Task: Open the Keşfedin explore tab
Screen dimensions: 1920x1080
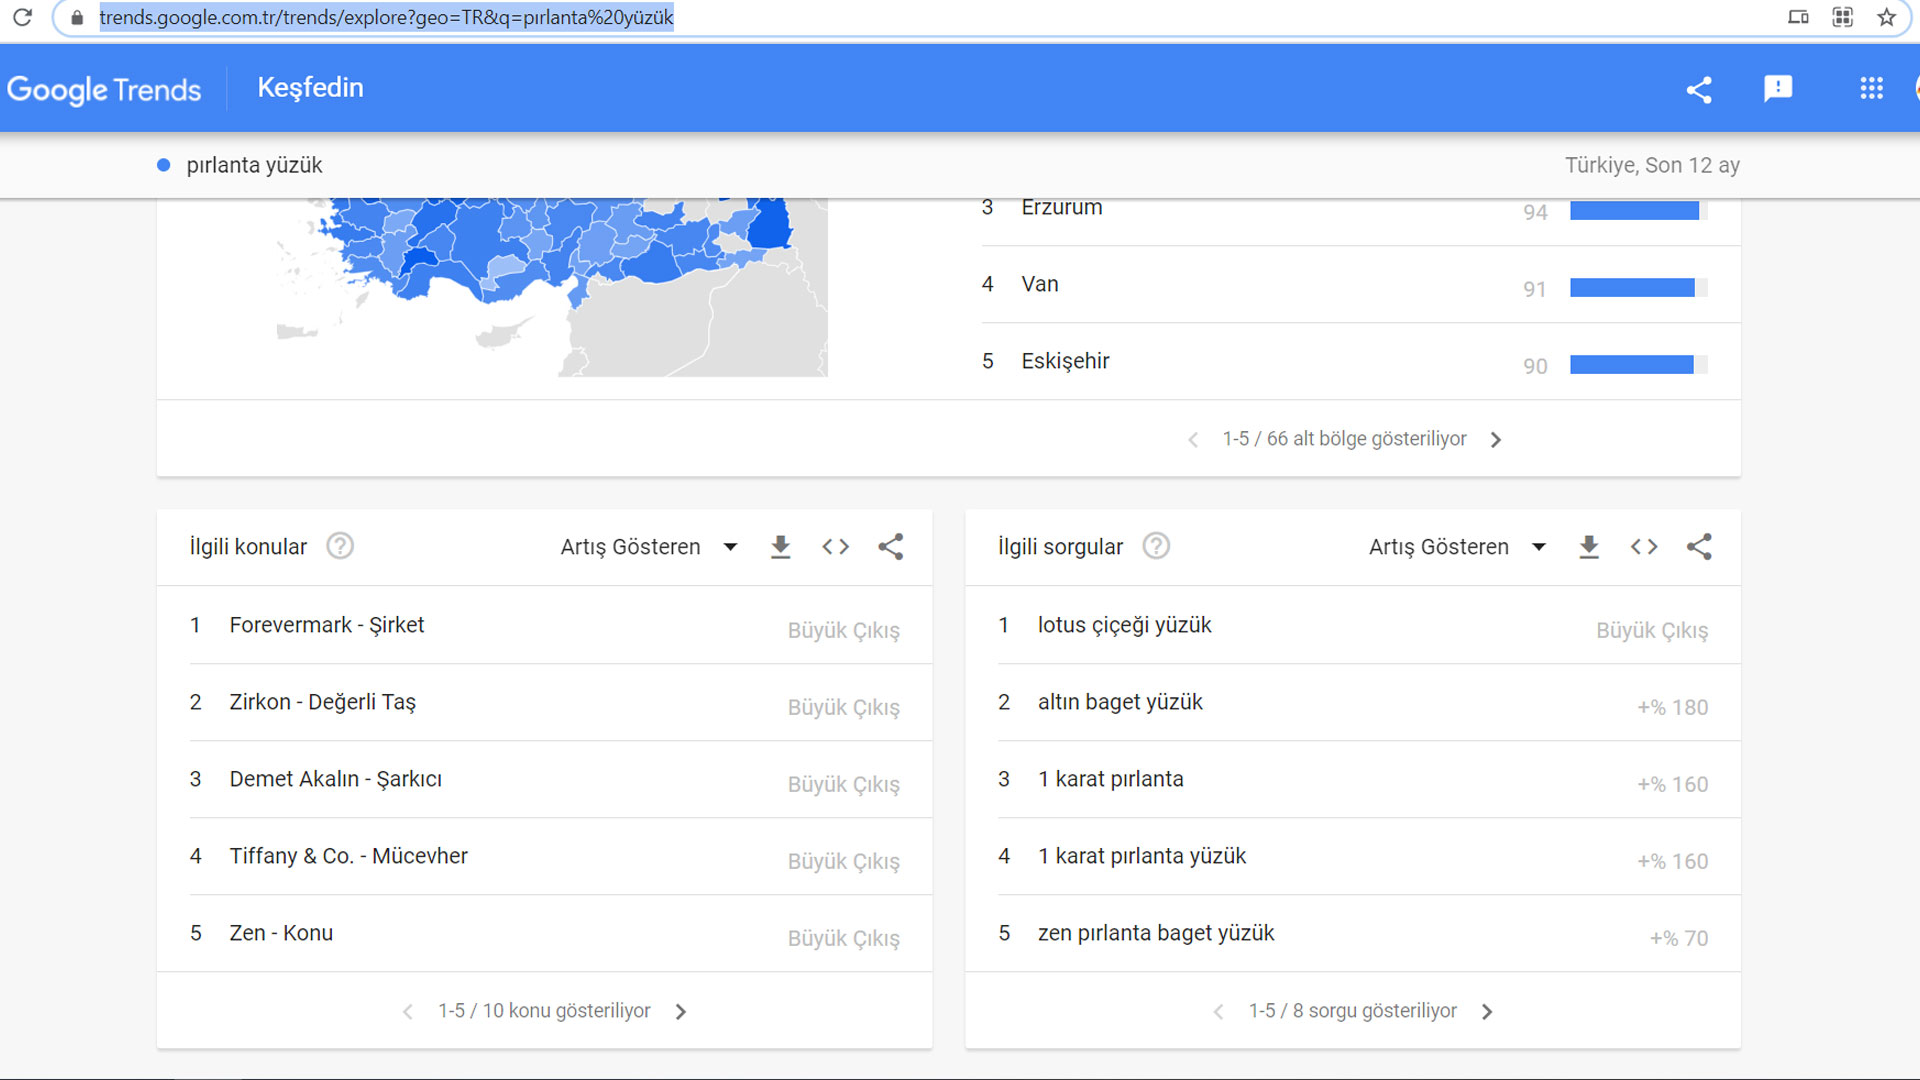Action: pyautogui.click(x=310, y=88)
